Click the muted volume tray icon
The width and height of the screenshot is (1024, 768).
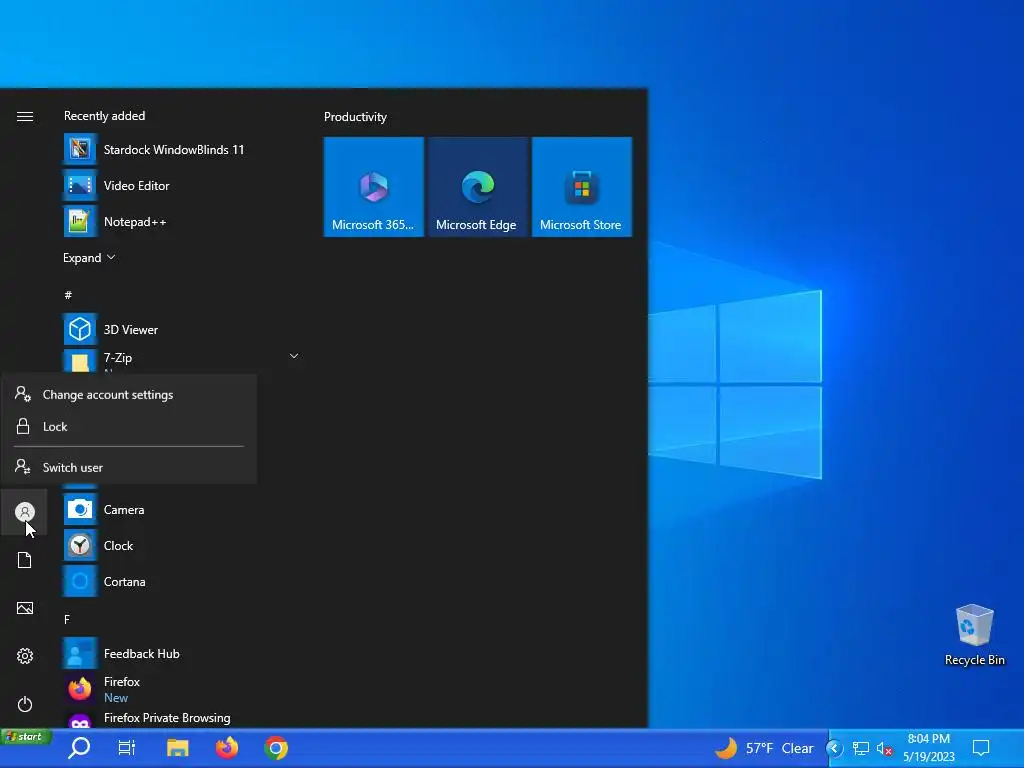click(x=884, y=748)
